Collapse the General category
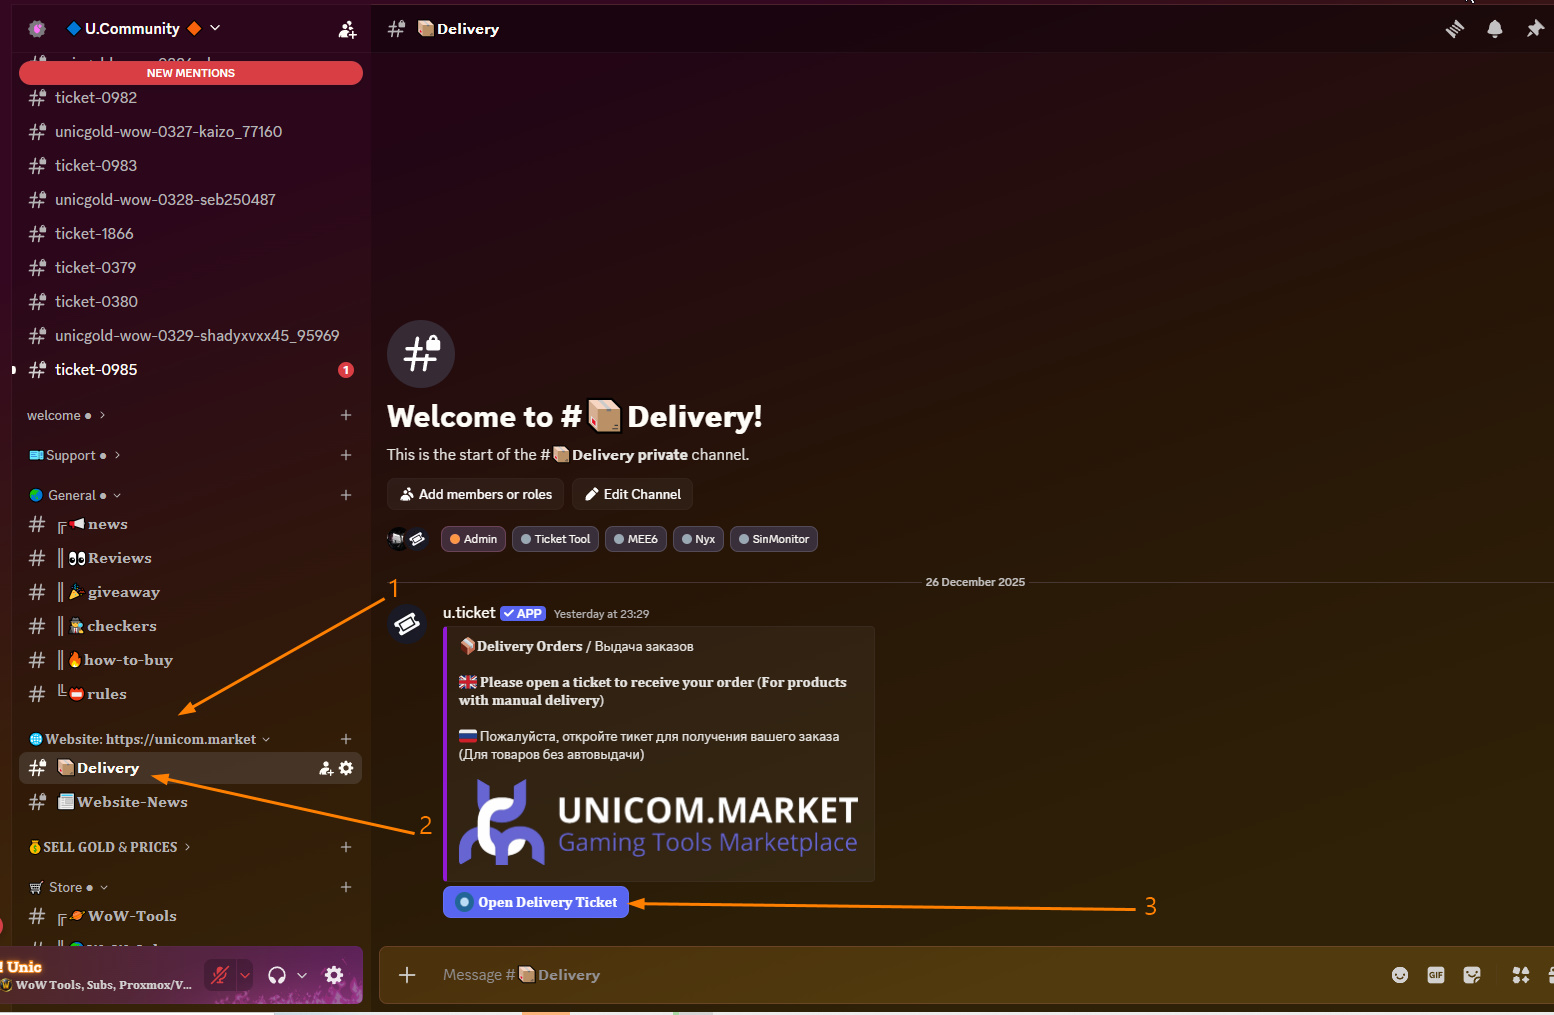1554x1015 pixels. coord(76,495)
